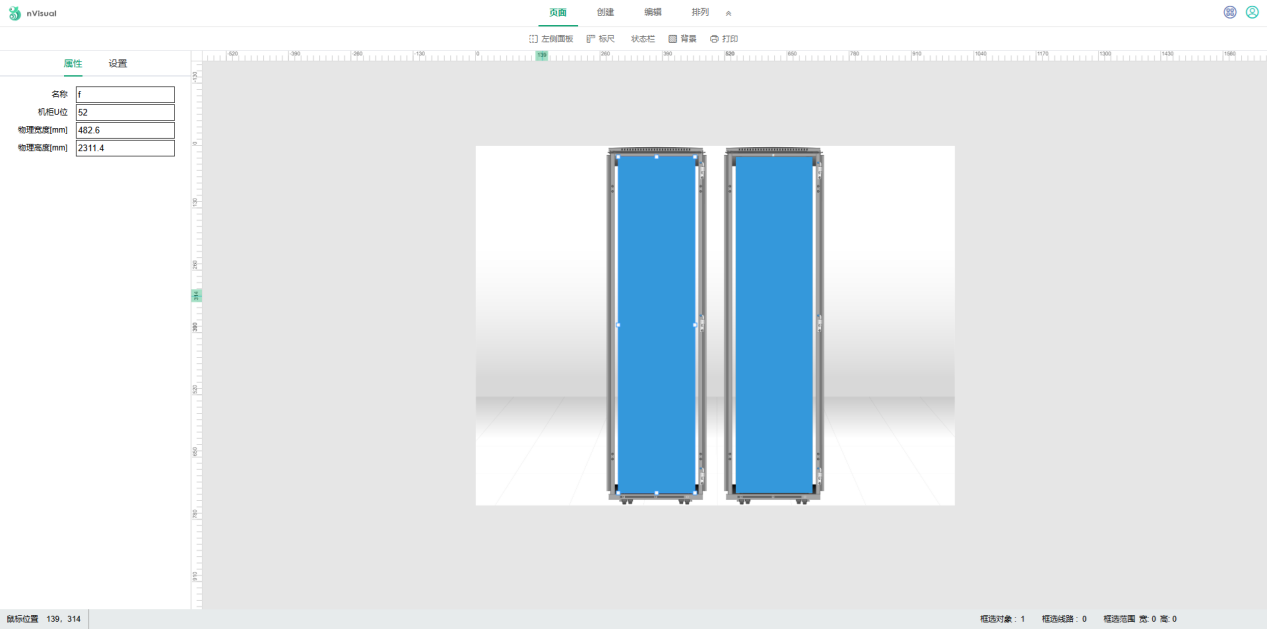Select the right rack cabinet
The height and width of the screenshot is (629, 1267).
pyautogui.click(x=773, y=325)
